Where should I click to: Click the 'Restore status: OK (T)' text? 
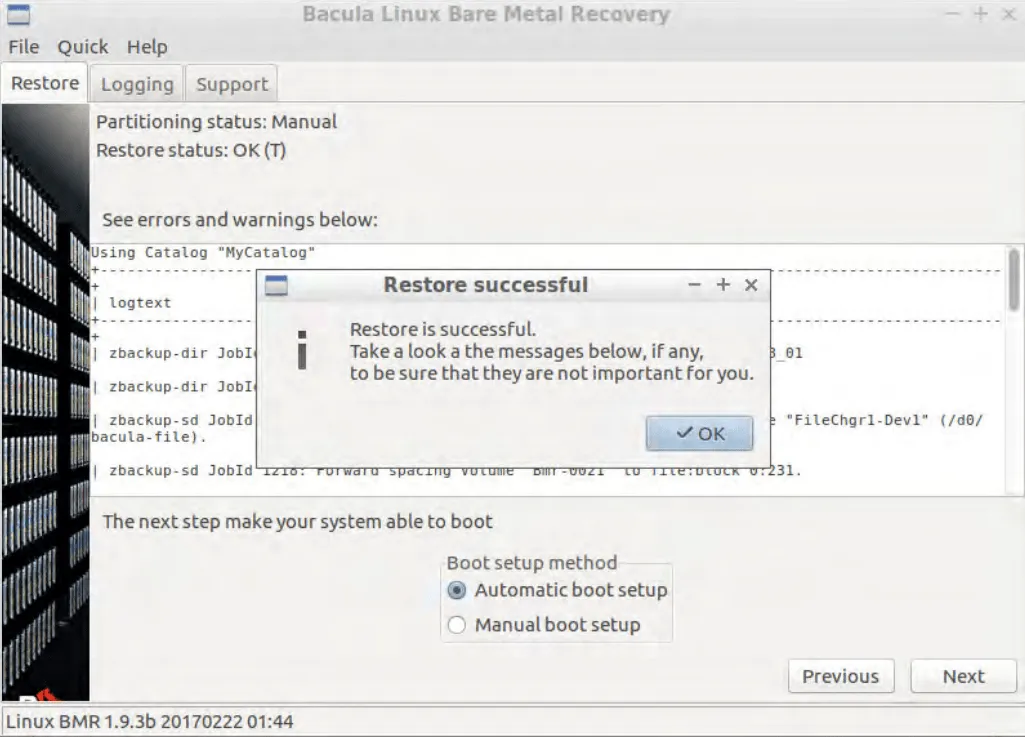point(191,150)
